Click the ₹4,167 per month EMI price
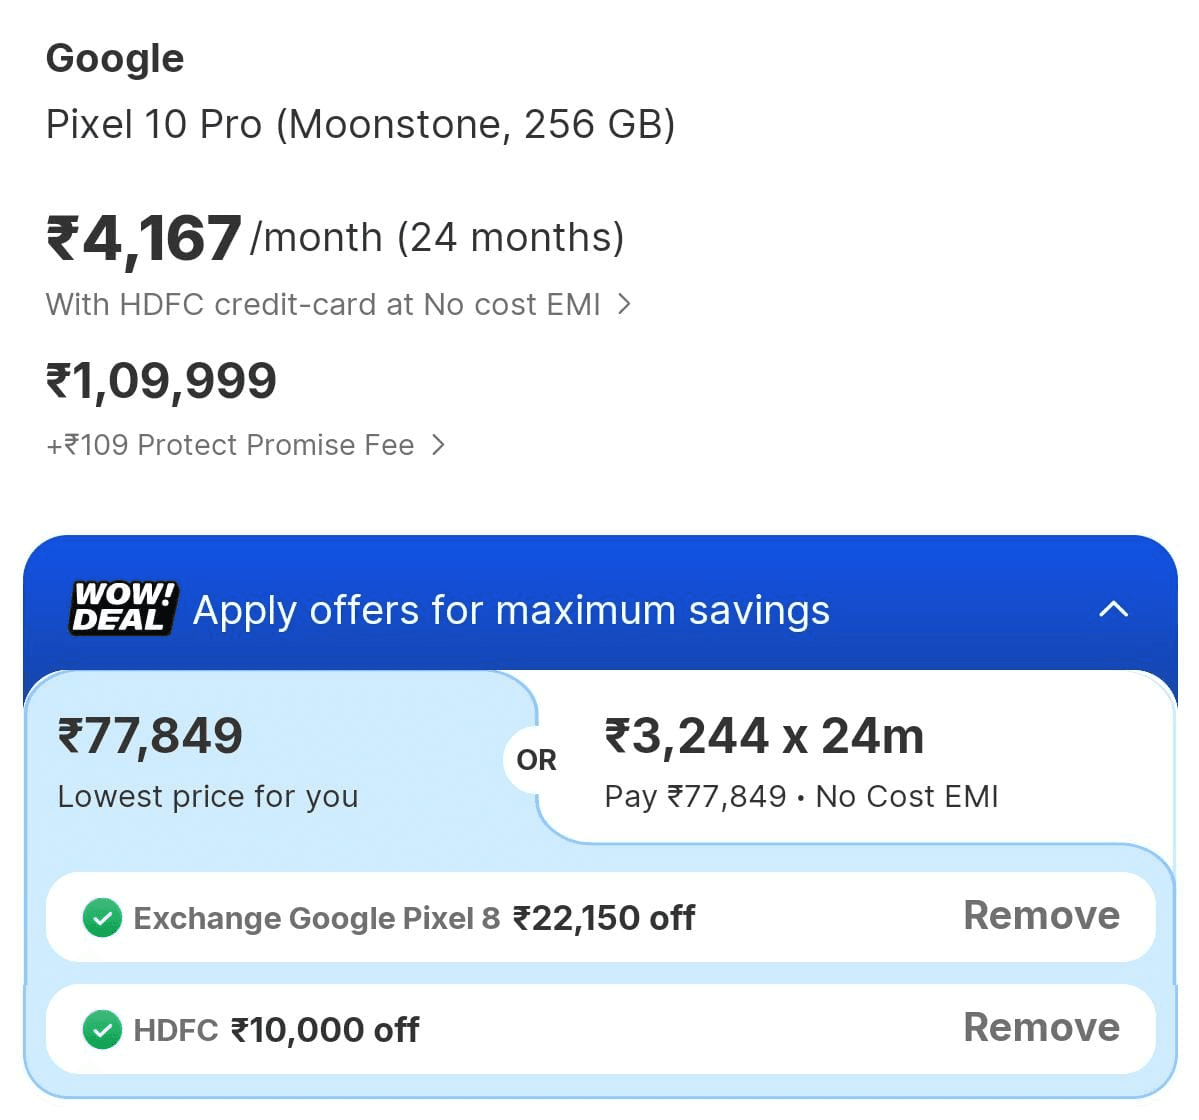This screenshot has height=1120, width=1199. click(144, 239)
